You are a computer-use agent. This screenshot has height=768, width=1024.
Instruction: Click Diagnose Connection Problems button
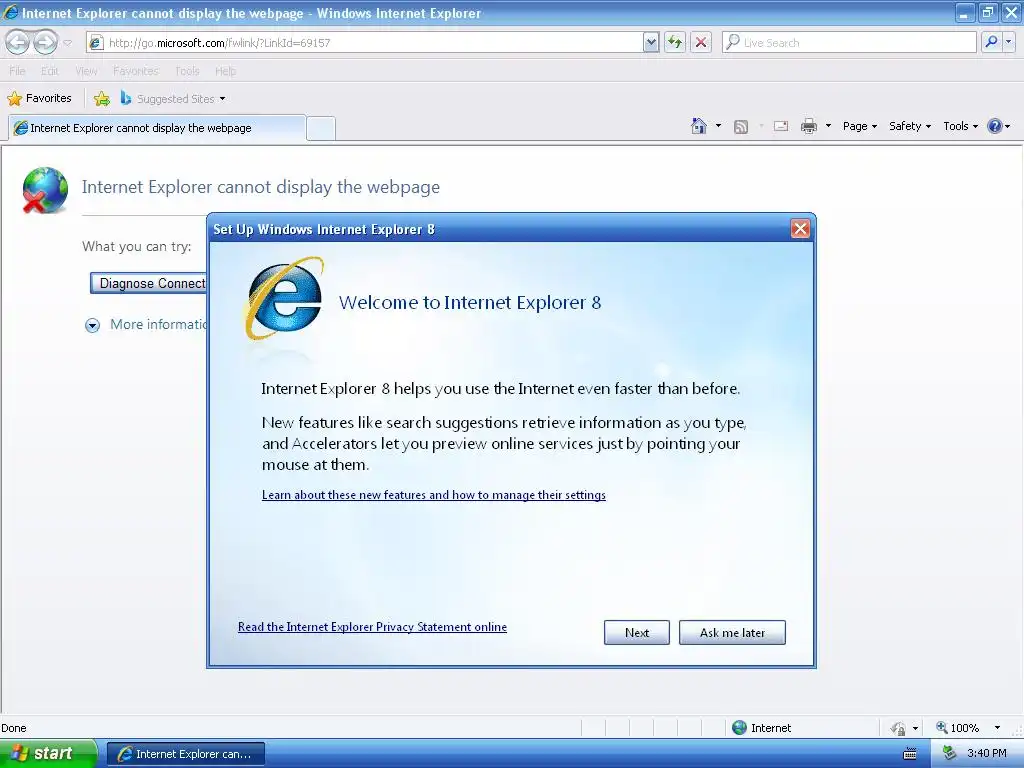coord(148,283)
